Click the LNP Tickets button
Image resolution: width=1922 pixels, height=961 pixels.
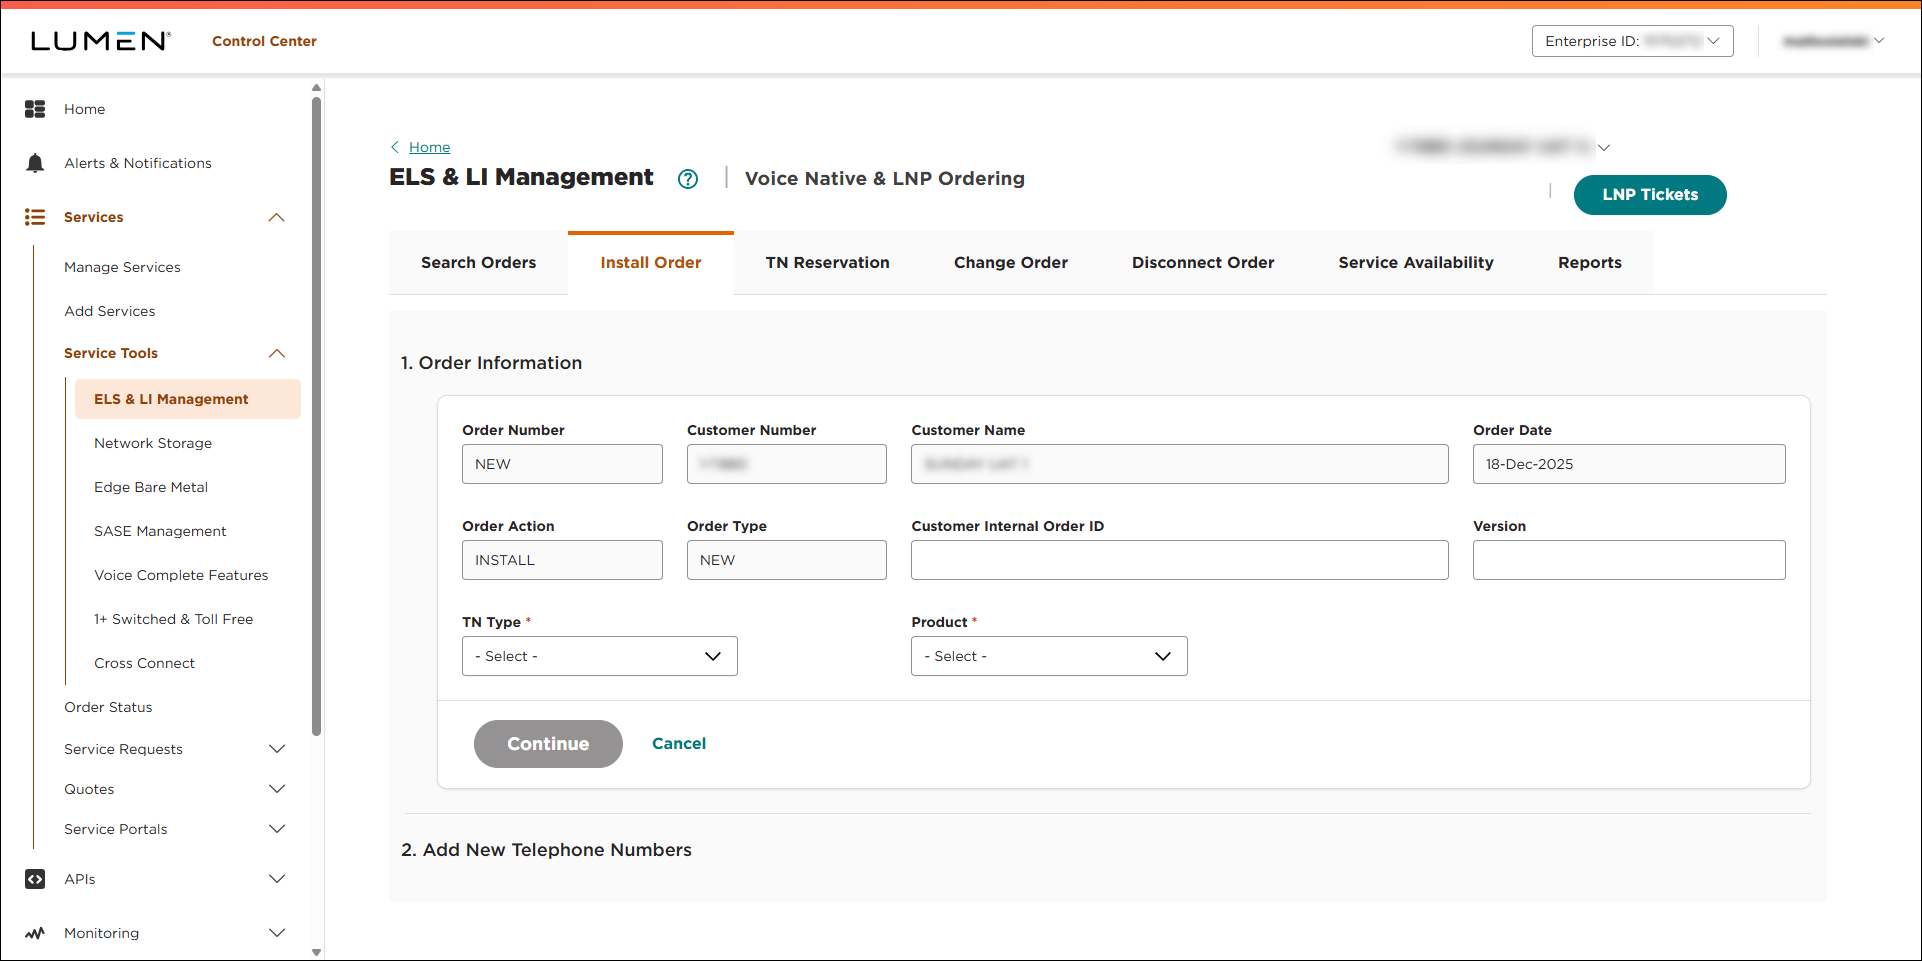point(1649,195)
